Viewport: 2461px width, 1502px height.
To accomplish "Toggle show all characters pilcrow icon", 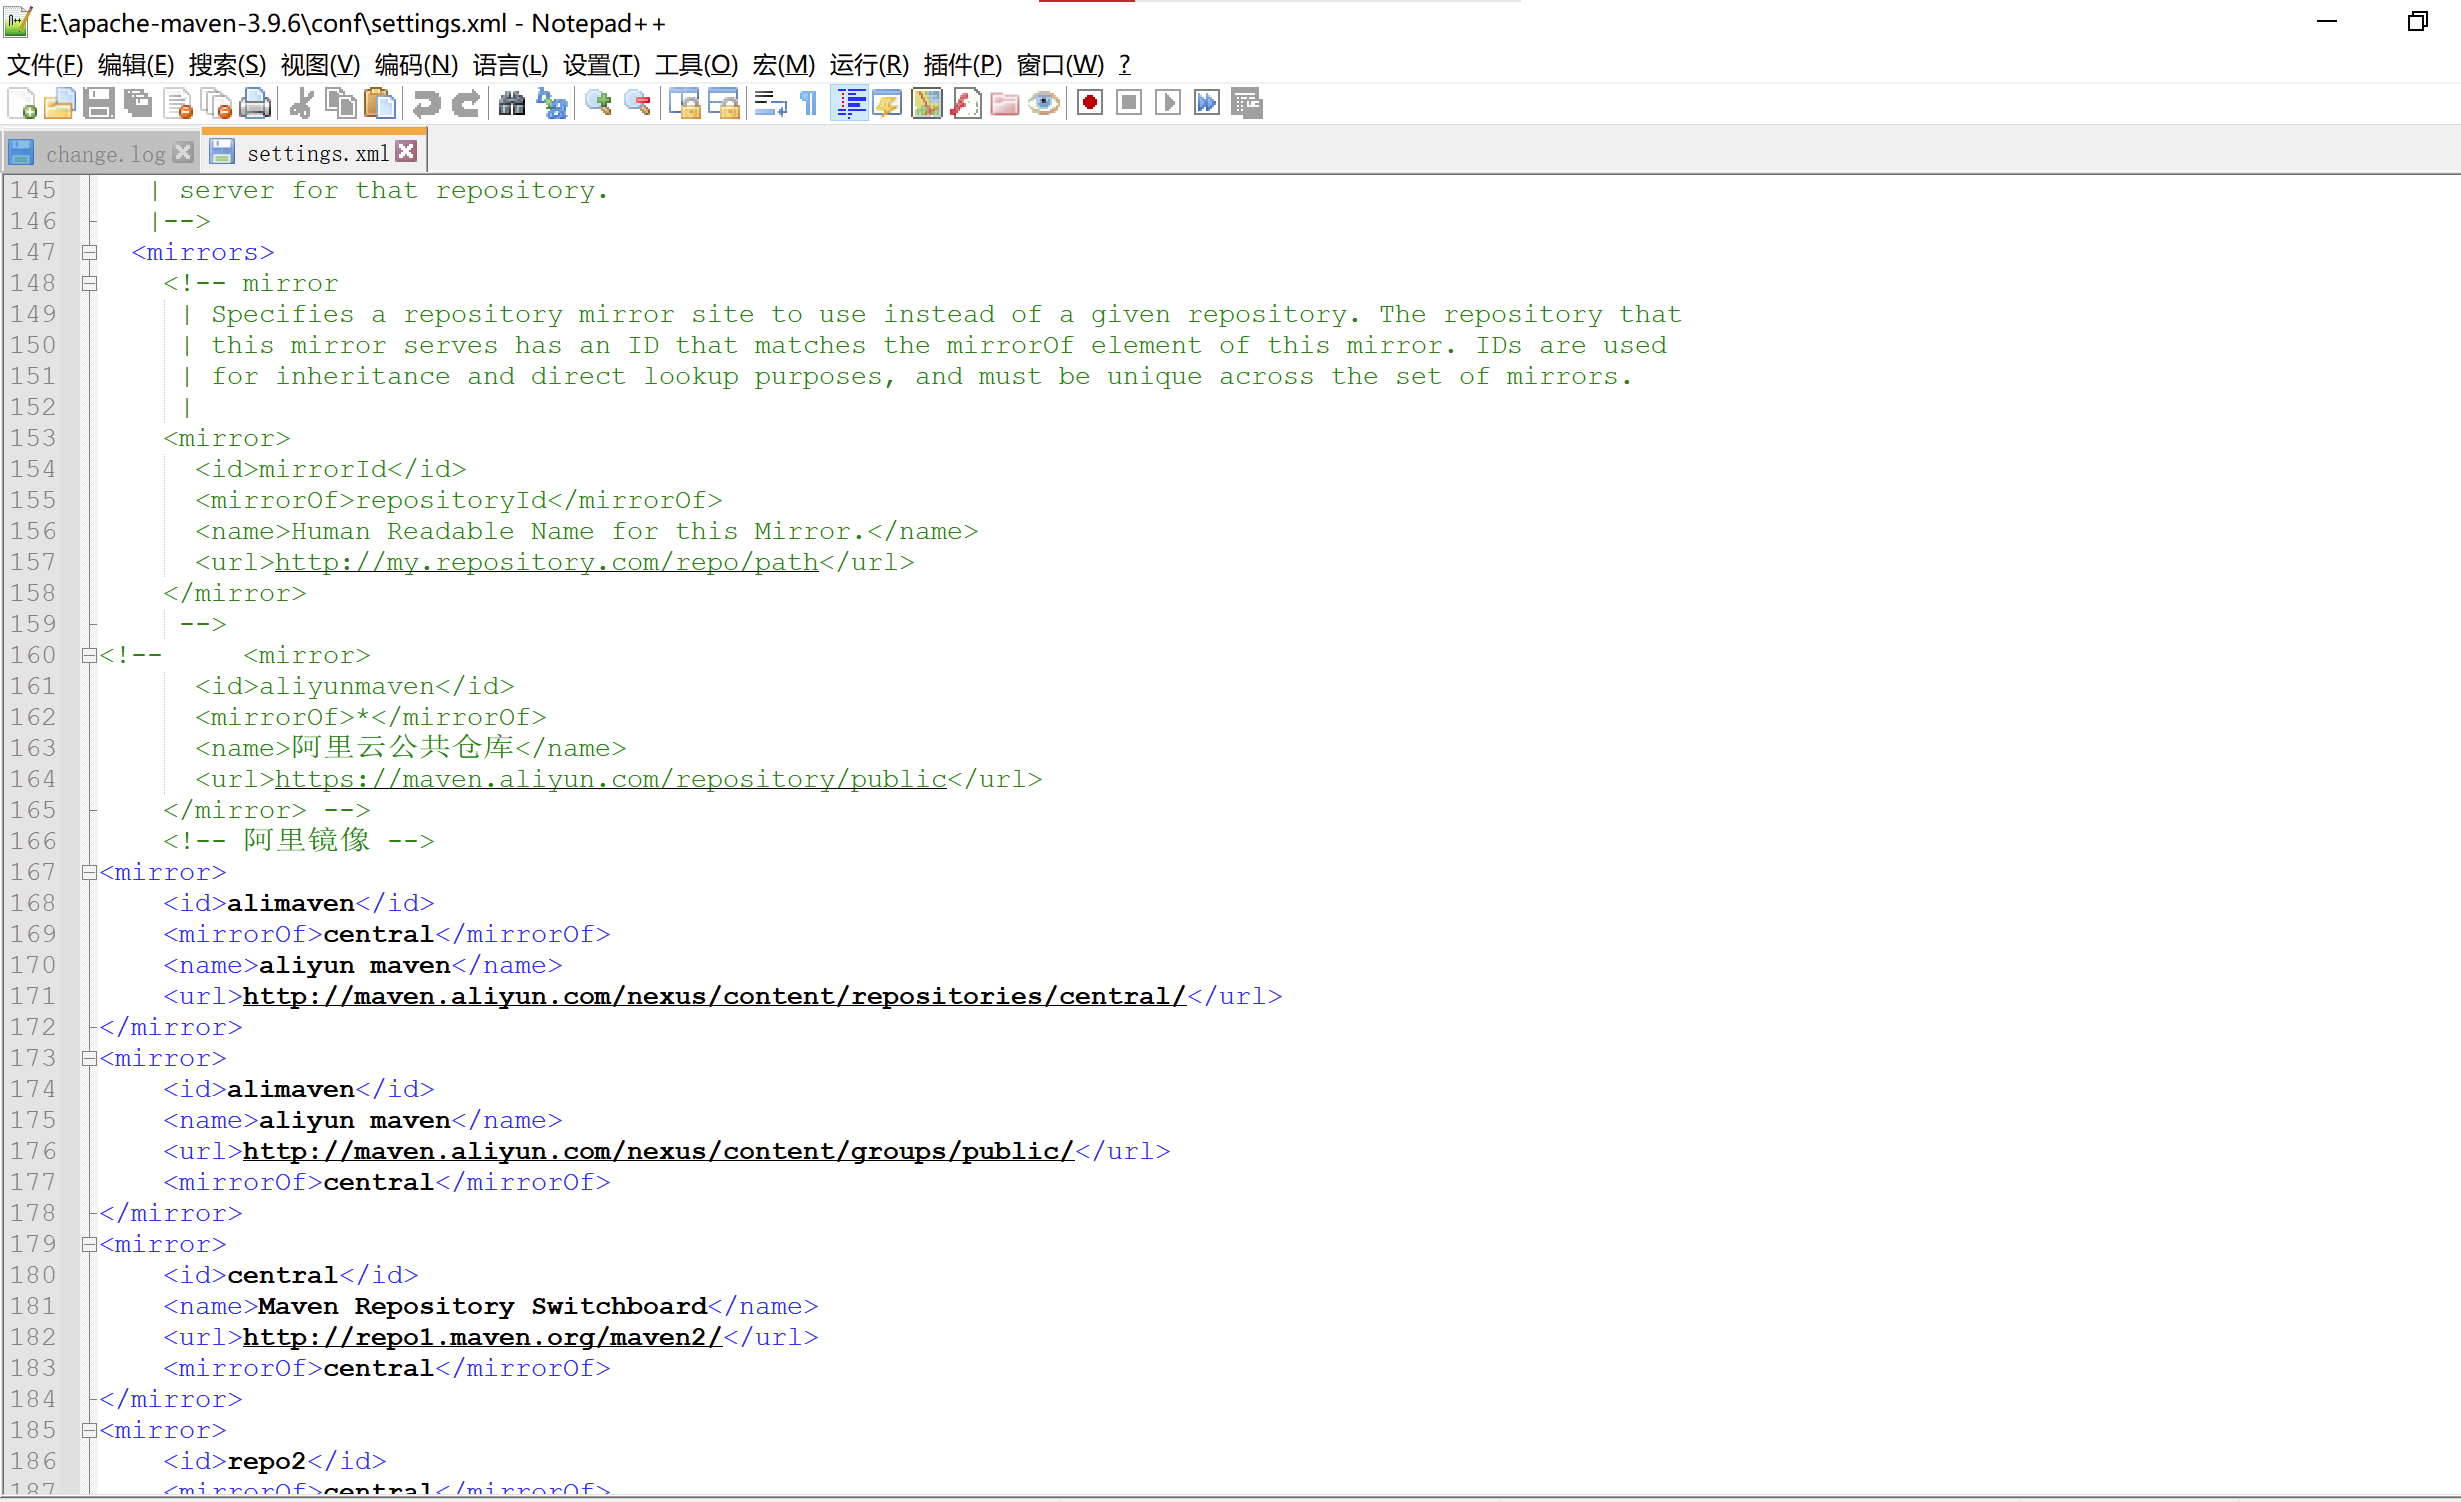I will (809, 103).
